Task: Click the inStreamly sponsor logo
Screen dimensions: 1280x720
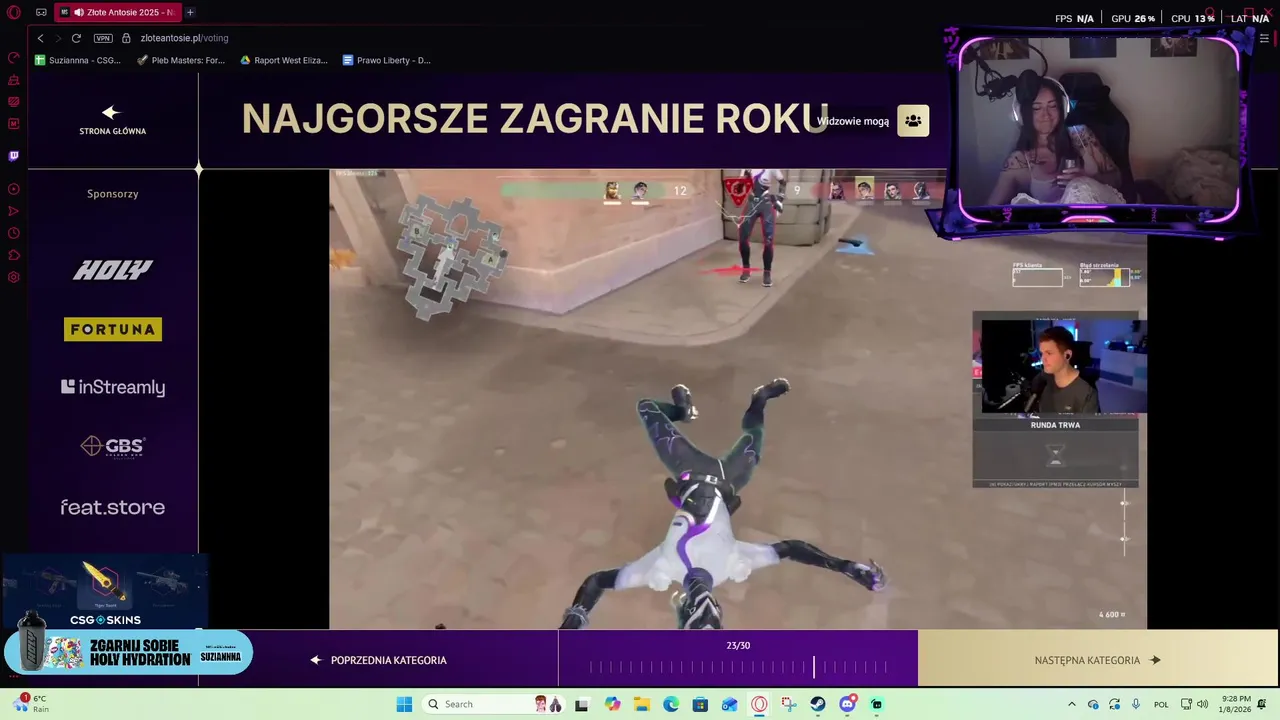Action: [x=113, y=387]
